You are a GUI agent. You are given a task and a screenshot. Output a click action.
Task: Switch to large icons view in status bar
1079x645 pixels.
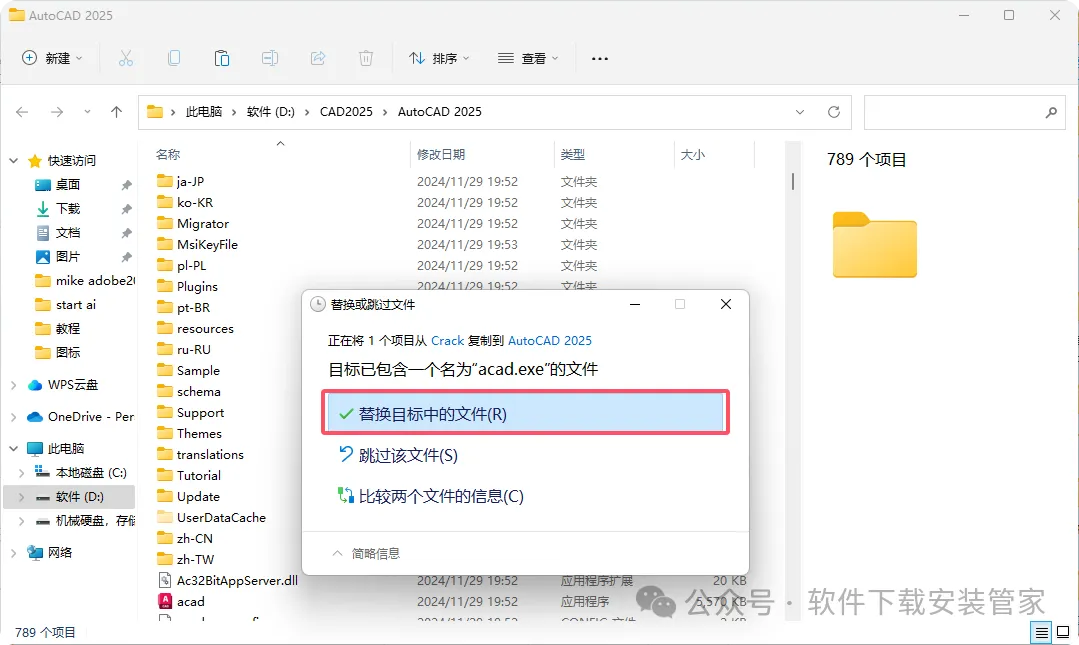pos(1062,632)
